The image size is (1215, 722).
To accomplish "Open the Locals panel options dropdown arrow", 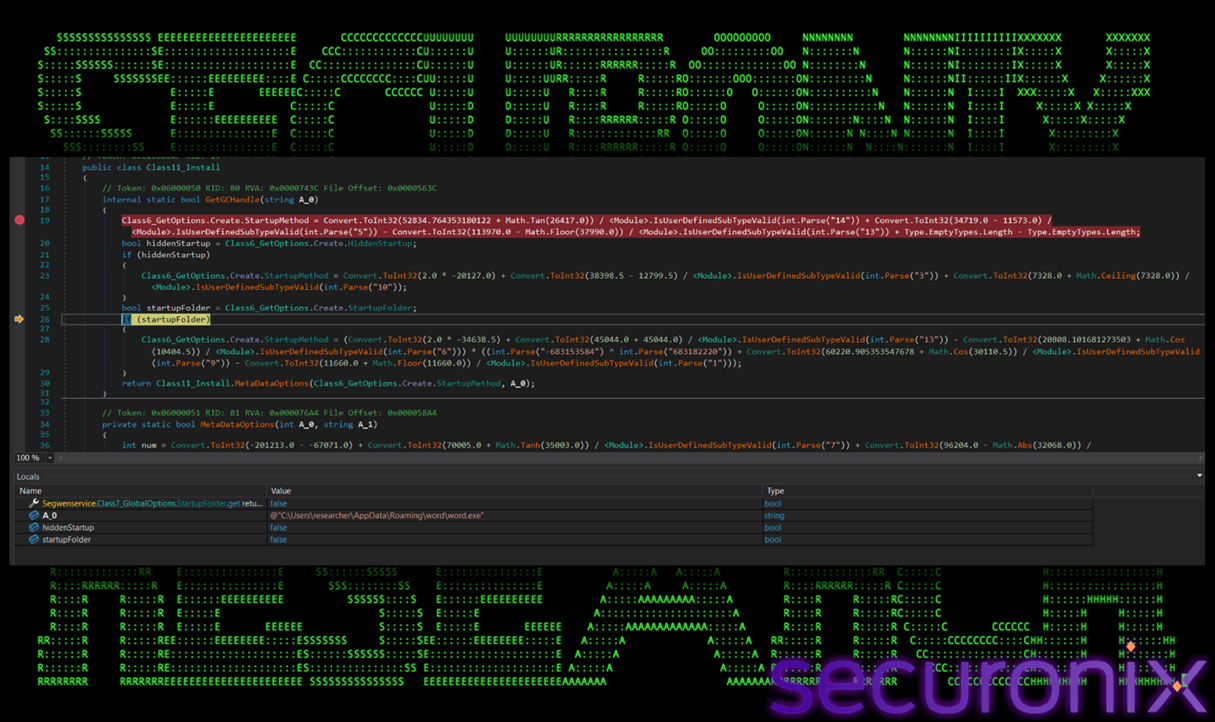I will tap(1199, 476).
